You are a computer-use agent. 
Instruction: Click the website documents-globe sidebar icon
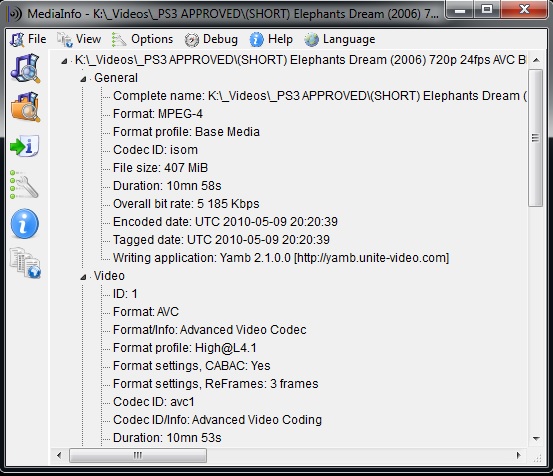pyautogui.click(x=25, y=263)
